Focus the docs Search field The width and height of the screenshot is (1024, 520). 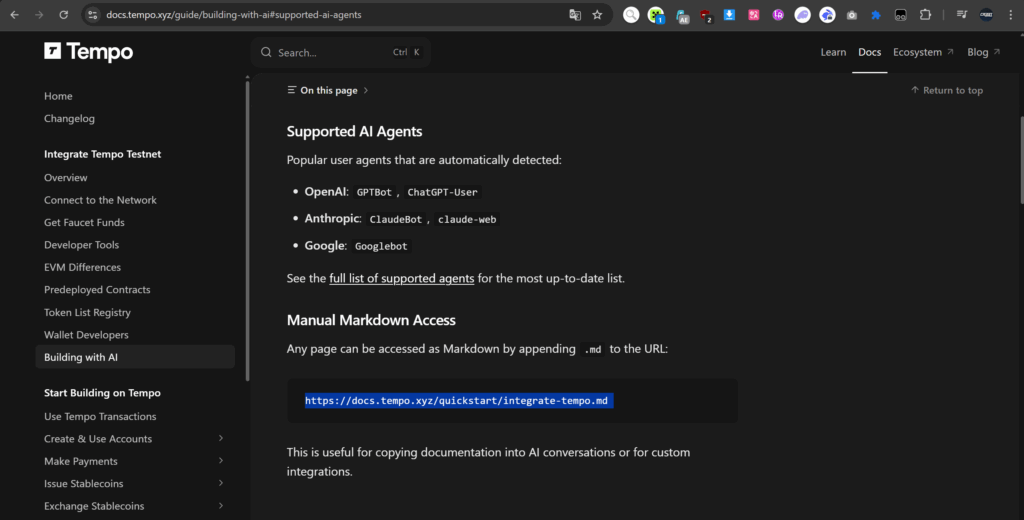341,52
